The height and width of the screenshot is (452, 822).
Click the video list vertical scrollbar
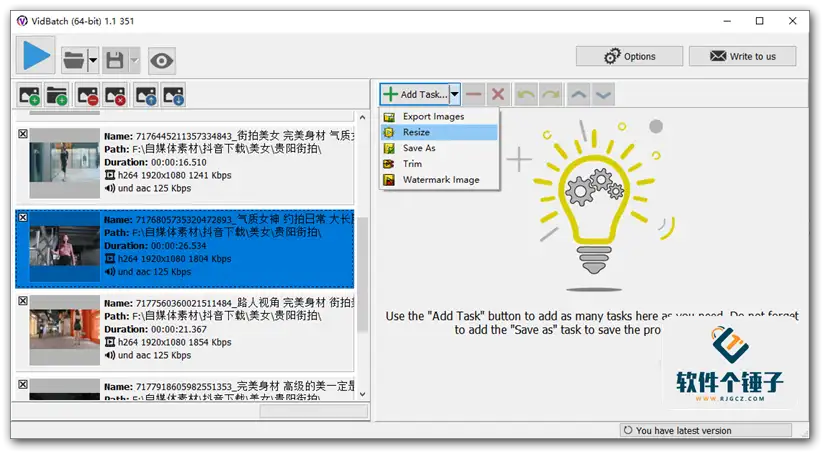point(362,250)
